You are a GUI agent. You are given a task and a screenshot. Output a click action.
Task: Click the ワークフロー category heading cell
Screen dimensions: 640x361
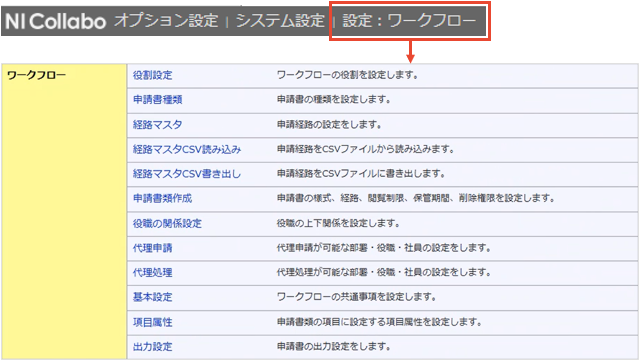click(x=64, y=212)
